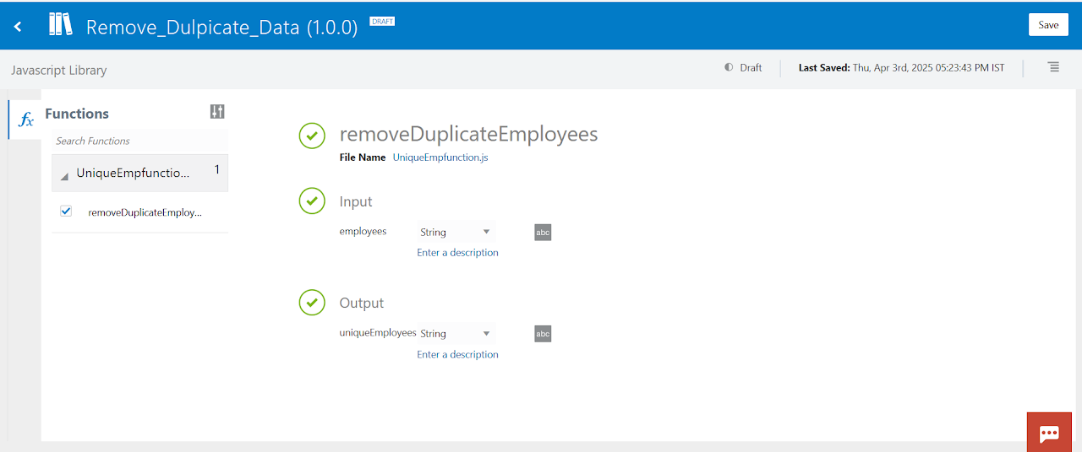The height and width of the screenshot is (459, 1084).
Task: Click the abc icon beside uniqueEmployees output
Action: 543,334
